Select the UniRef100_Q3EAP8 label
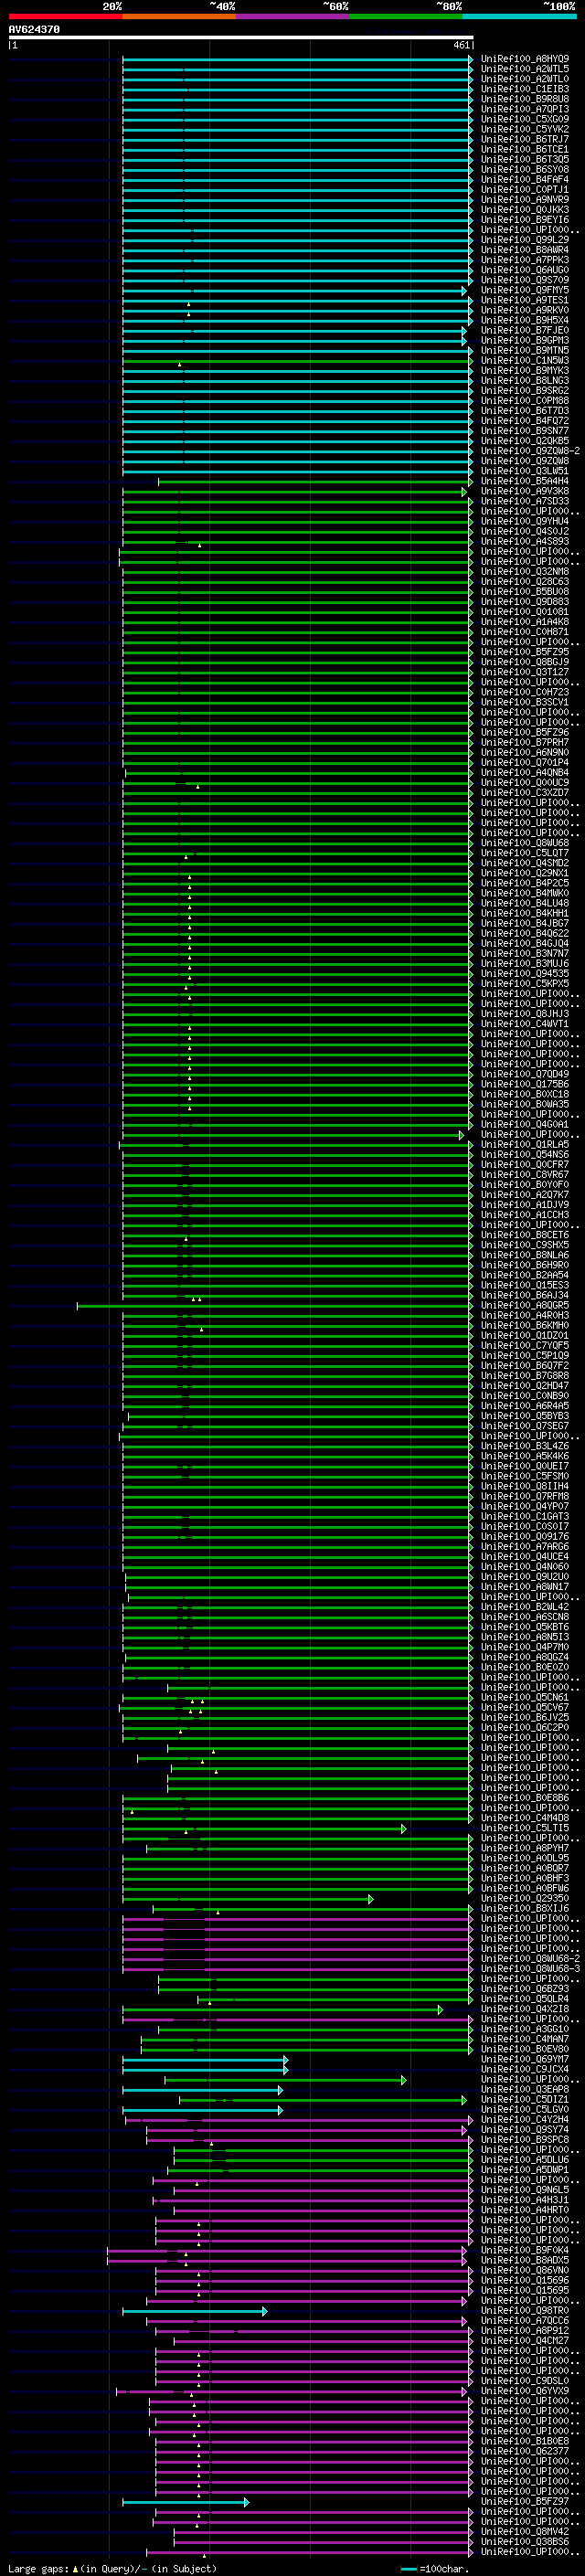Screen dimensions: 585x2576 tap(525, 2089)
